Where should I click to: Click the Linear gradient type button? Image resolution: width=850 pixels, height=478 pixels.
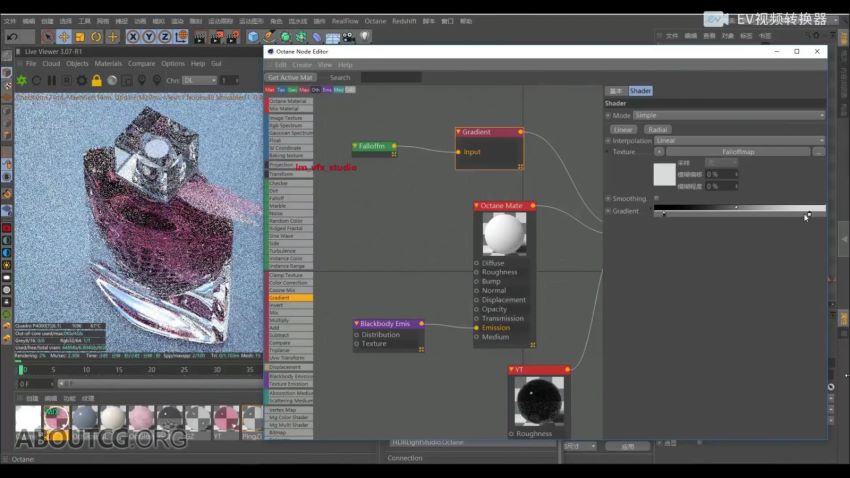click(x=623, y=130)
